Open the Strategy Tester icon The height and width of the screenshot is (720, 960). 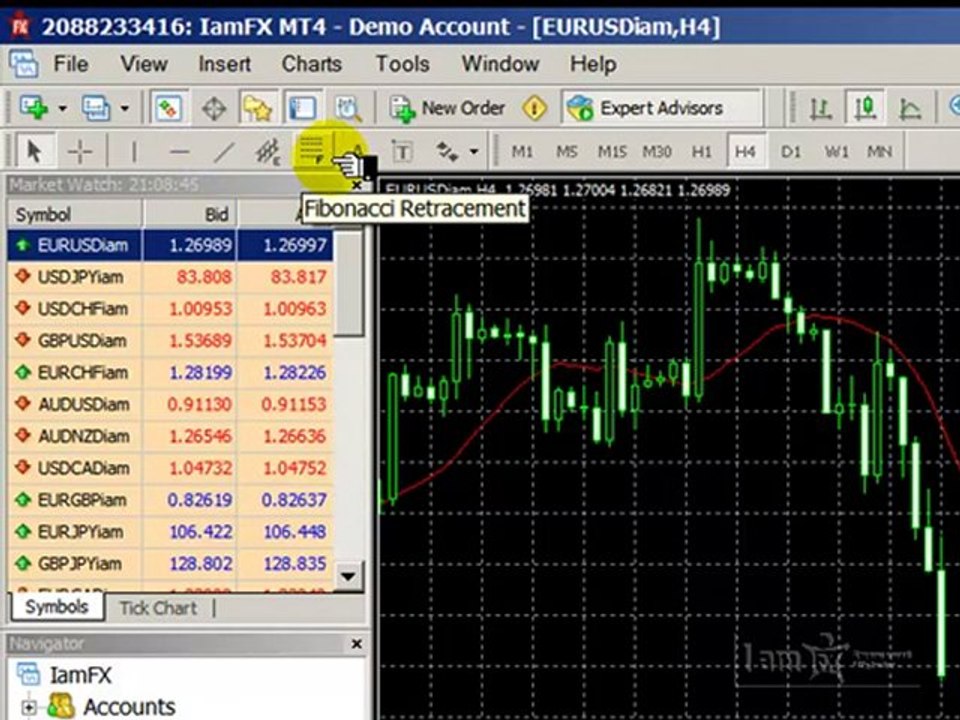pos(348,108)
